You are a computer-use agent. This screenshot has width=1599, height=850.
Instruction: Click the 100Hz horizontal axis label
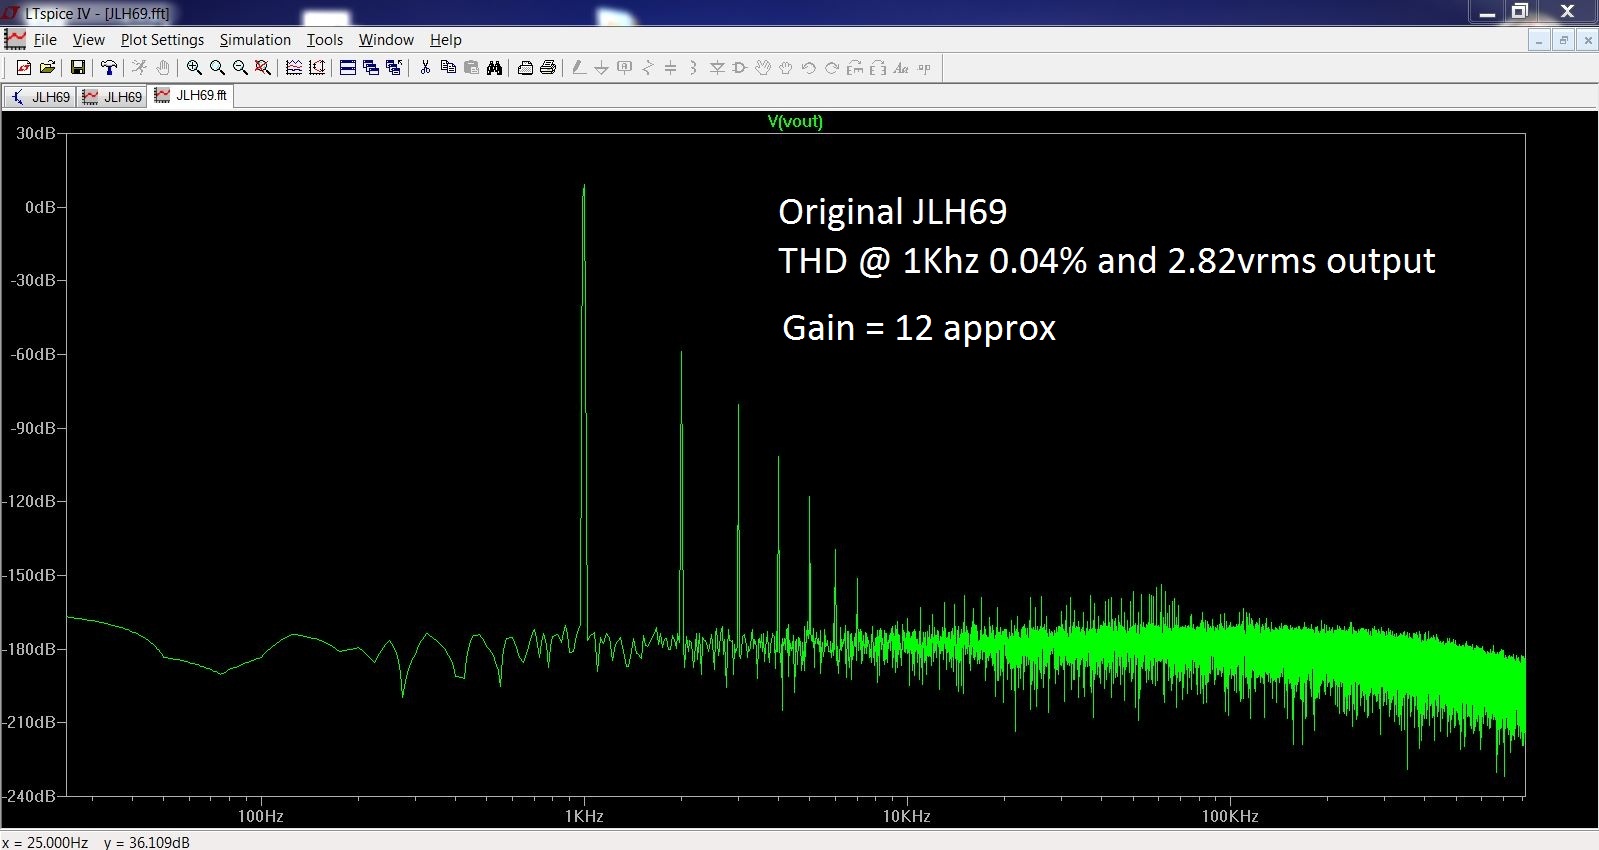pyautogui.click(x=260, y=816)
